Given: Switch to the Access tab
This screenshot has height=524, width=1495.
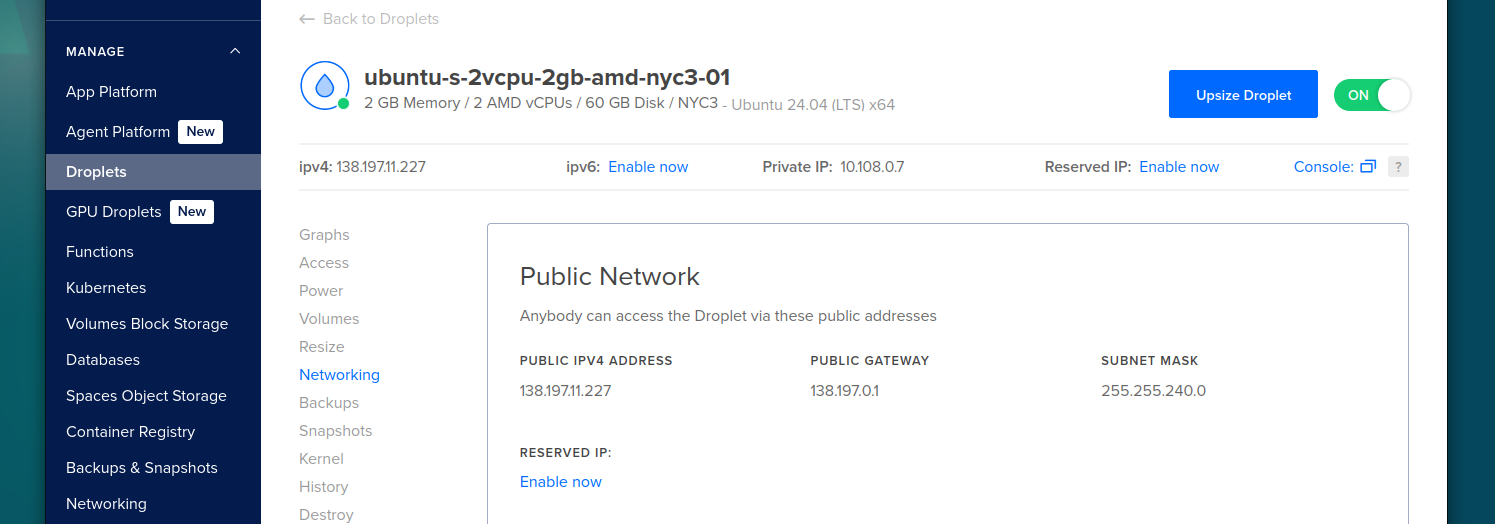Looking at the screenshot, I should pos(324,263).
